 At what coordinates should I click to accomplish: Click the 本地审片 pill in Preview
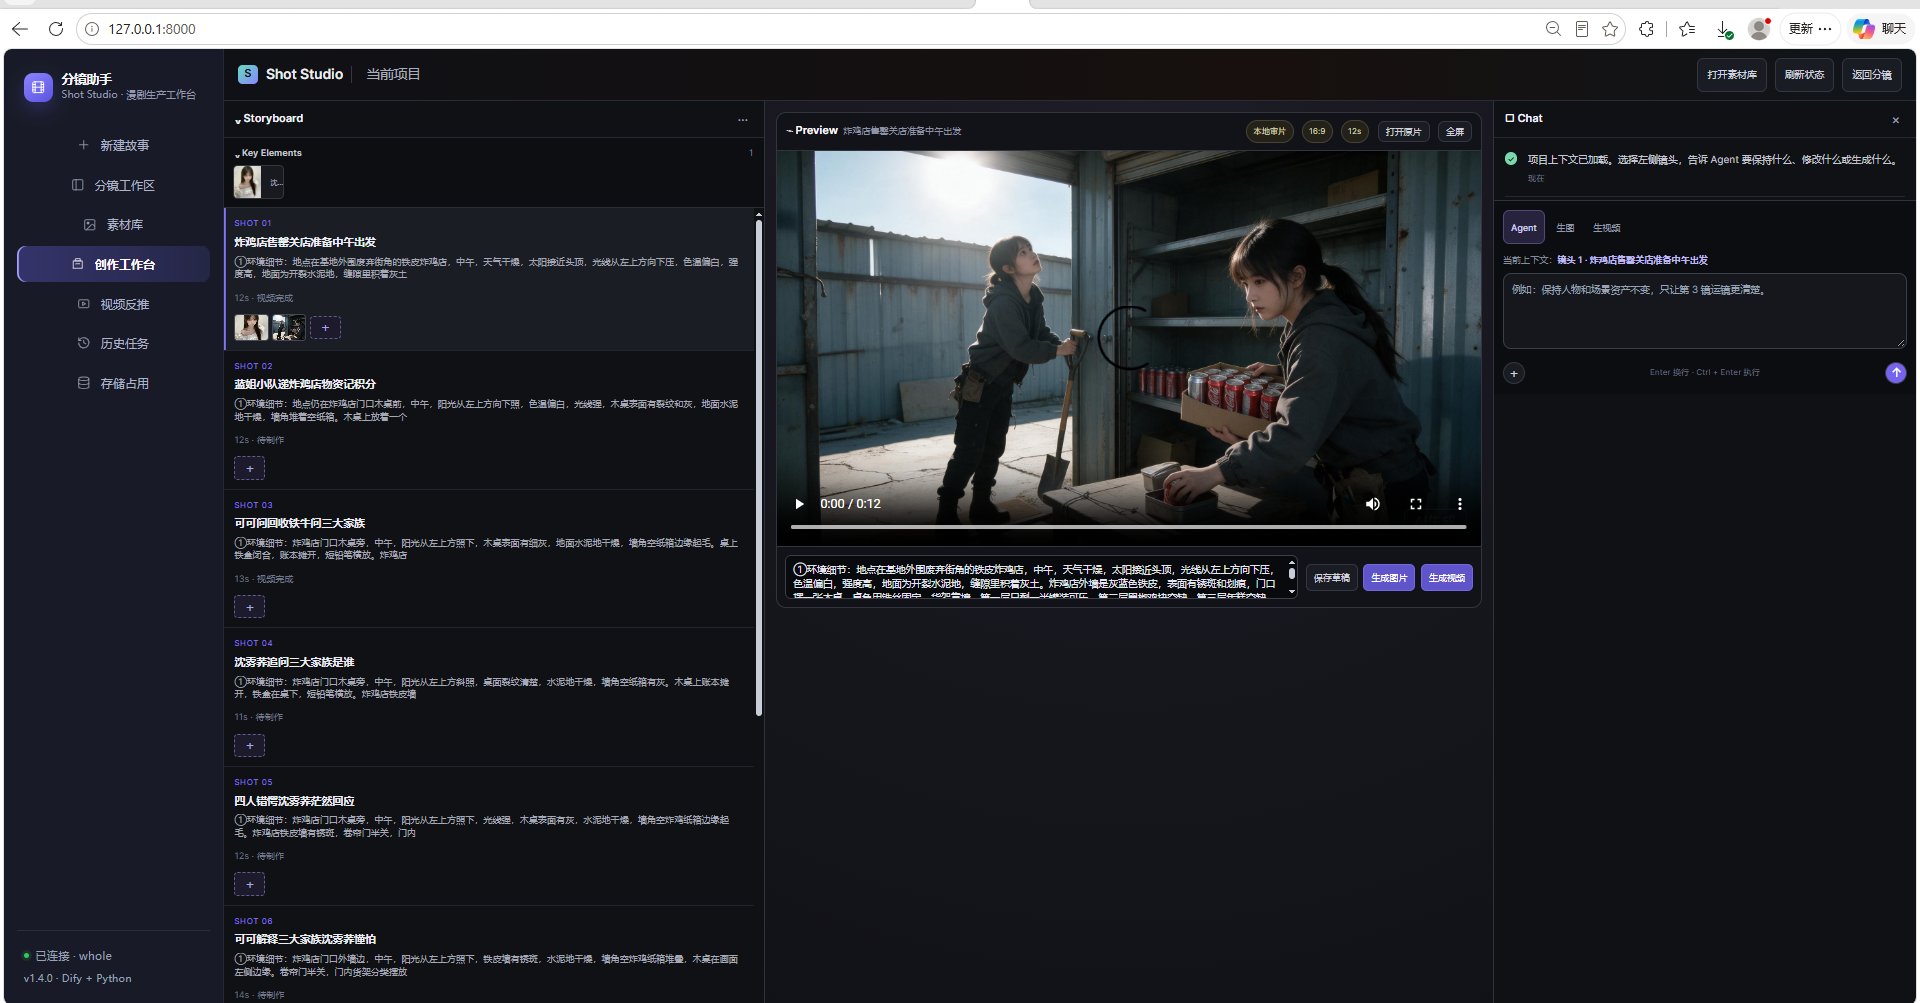pos(1269,131)
